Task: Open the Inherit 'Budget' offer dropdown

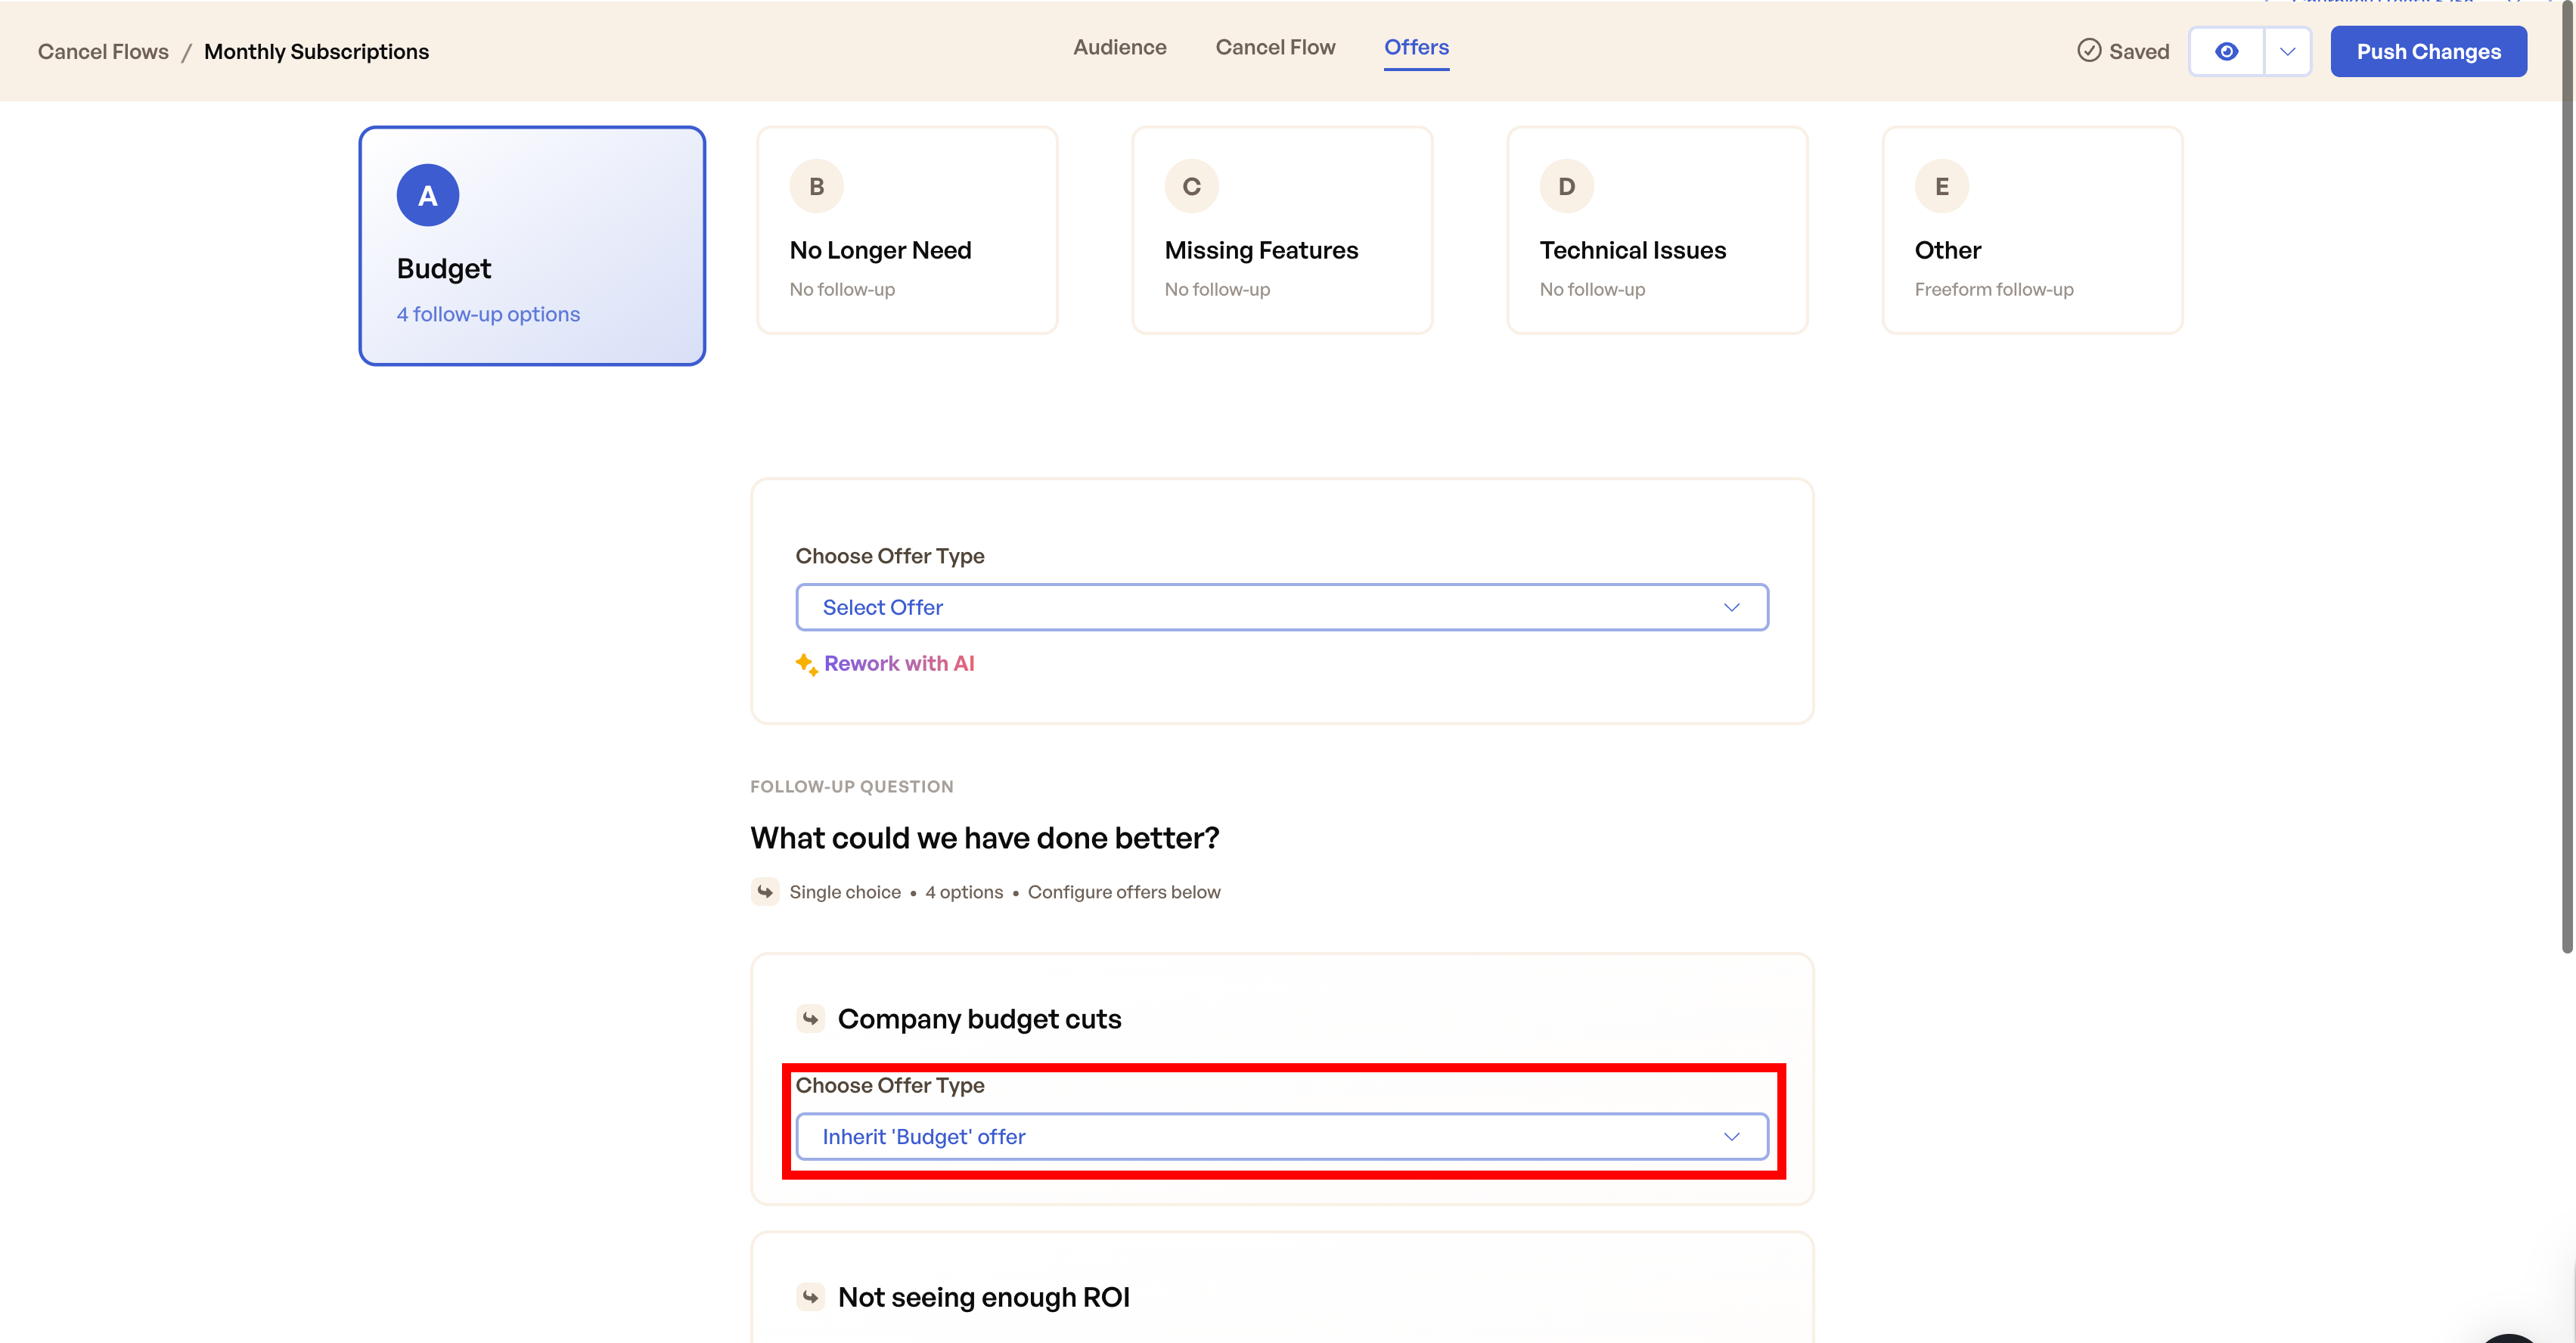Action: [1281, 1136]
